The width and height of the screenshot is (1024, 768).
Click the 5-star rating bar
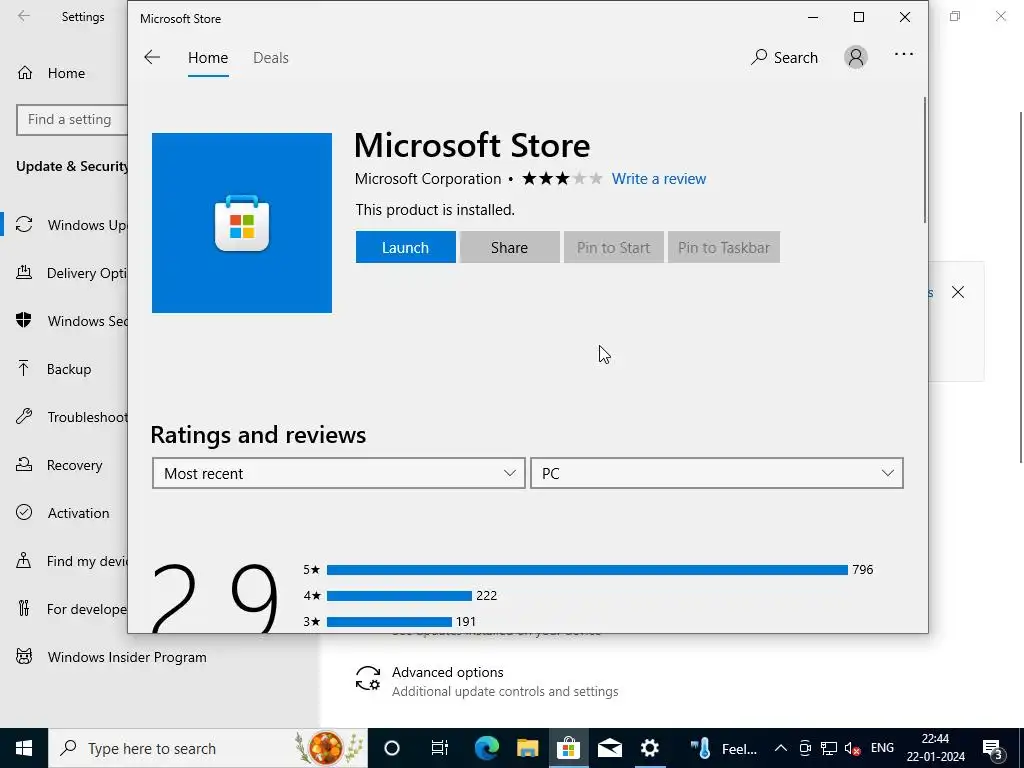click(x=587, y=570)
